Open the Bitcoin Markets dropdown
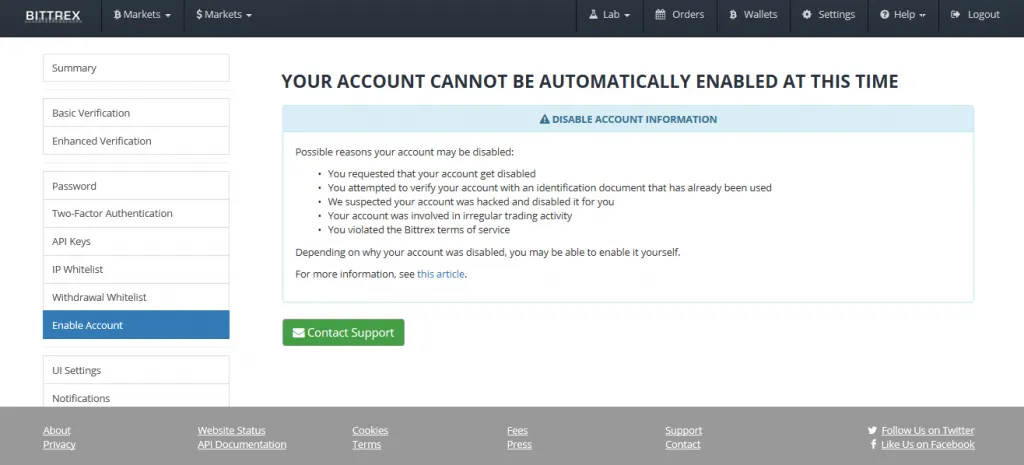 tap(144, 15)
